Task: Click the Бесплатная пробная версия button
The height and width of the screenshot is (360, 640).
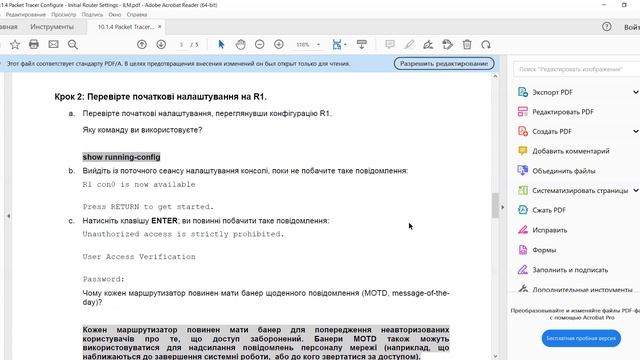Action: [581, 338]
